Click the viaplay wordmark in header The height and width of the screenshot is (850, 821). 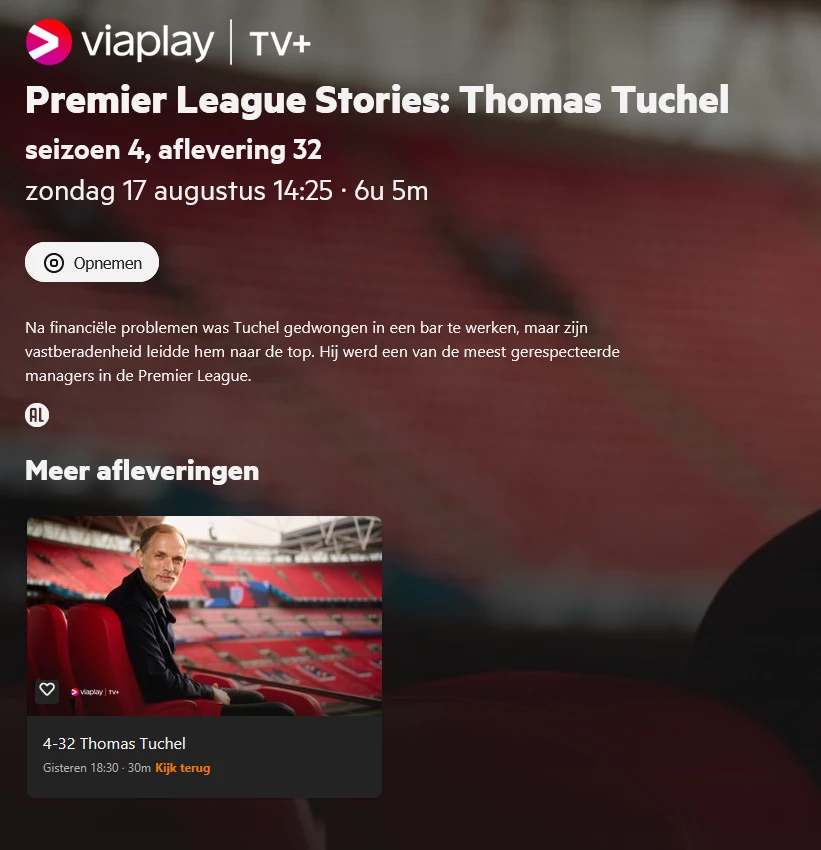pos(147,43)
